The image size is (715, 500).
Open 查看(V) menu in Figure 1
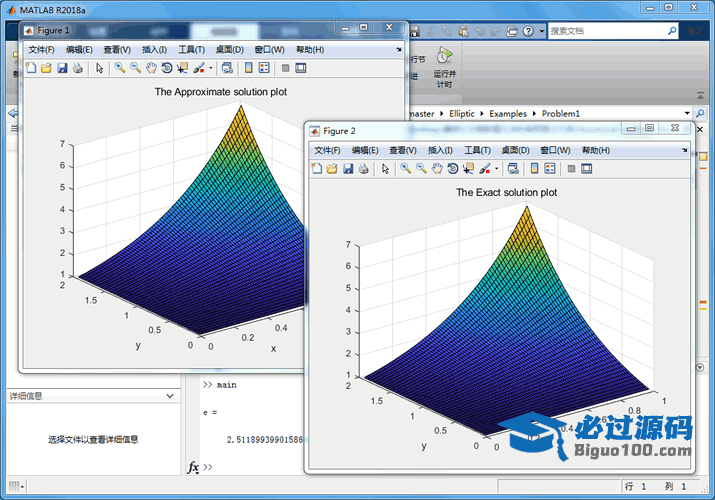[x=117, y=50]
